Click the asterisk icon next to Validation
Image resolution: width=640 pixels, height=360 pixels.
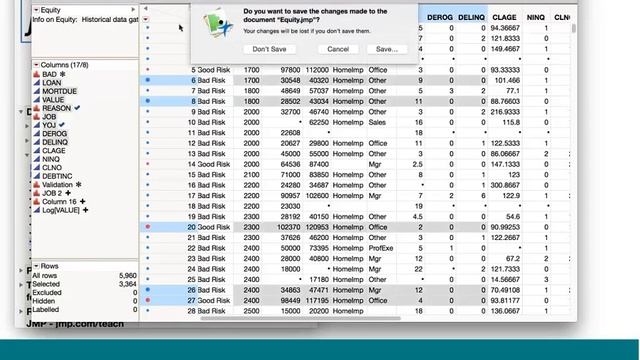click(79, 184)
